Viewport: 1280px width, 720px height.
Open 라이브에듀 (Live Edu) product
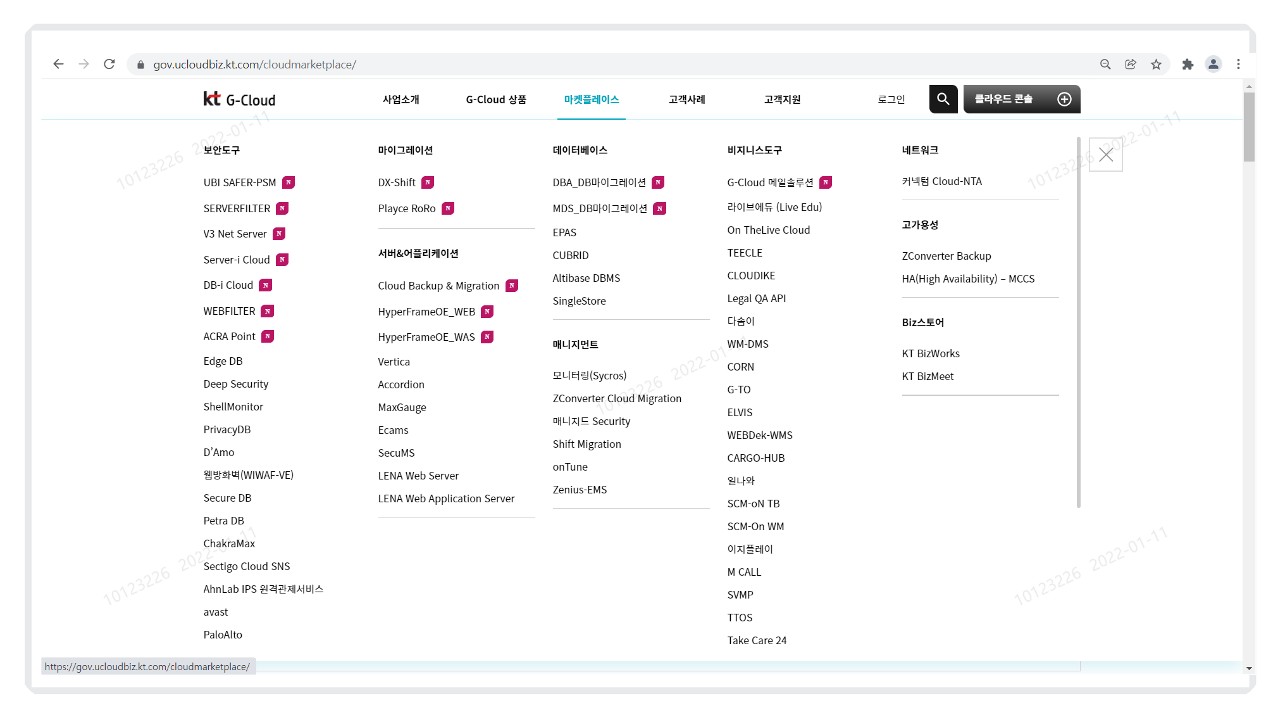pyautogui.click(x=774, y=207)
